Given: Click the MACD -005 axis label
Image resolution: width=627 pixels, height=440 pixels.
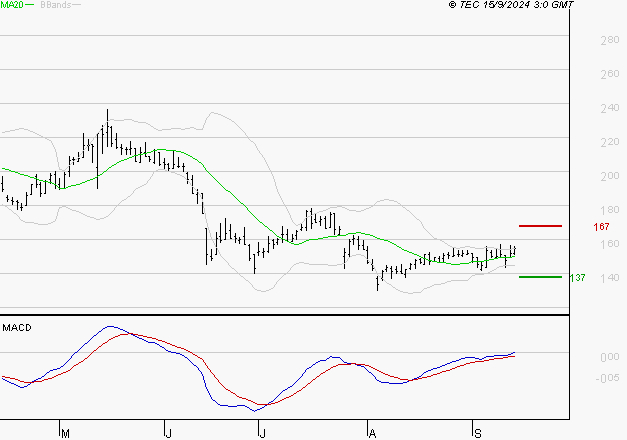Looking at the screenshot, I should click(608, 378).
